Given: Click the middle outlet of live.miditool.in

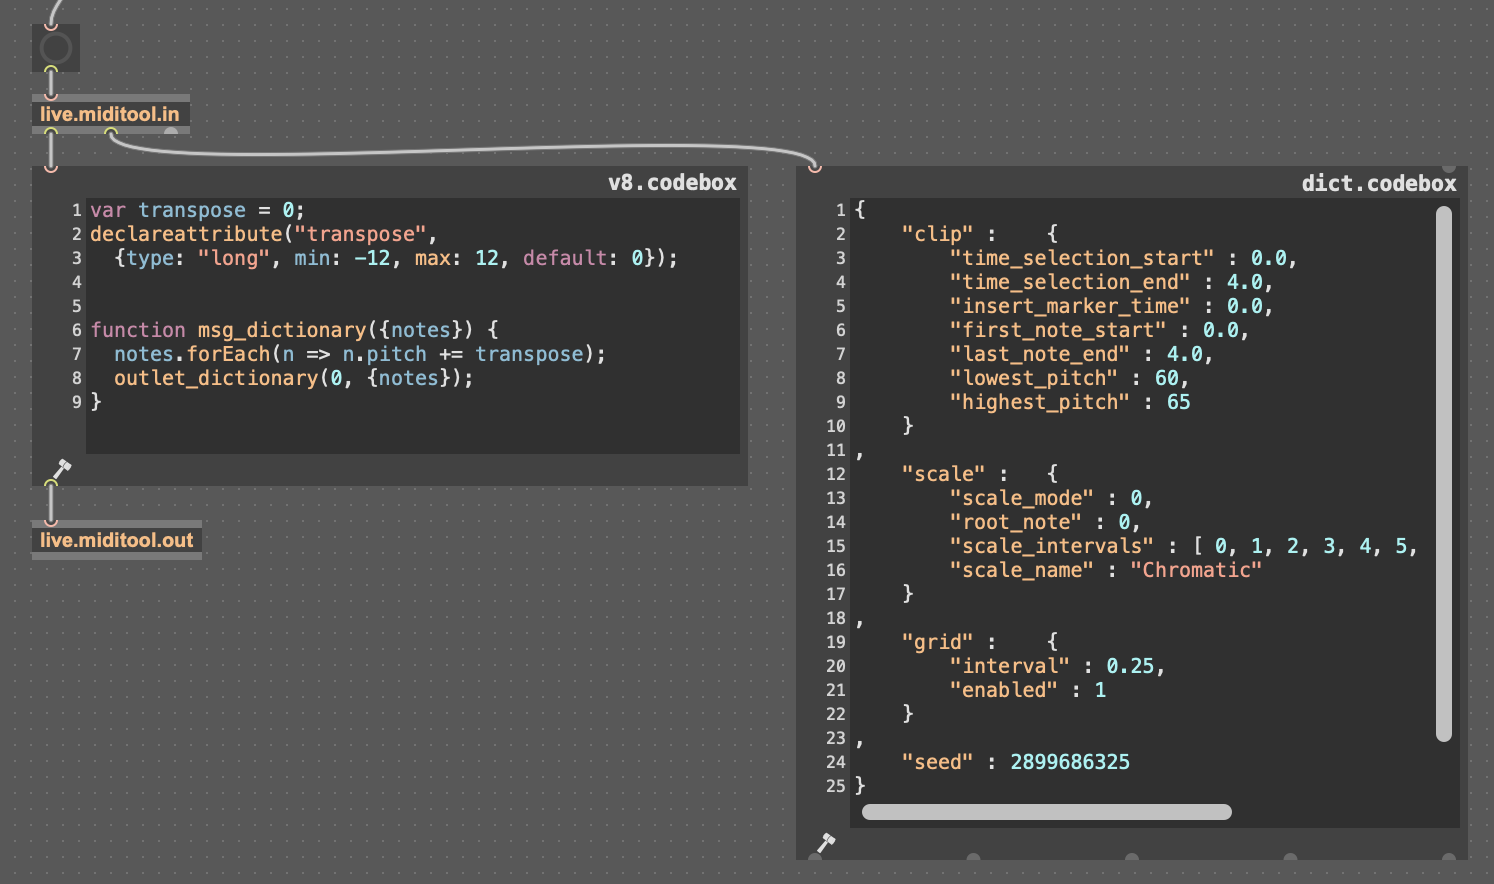Looking at the screenshot, I should pyautogui.click(x=111, y=131).
